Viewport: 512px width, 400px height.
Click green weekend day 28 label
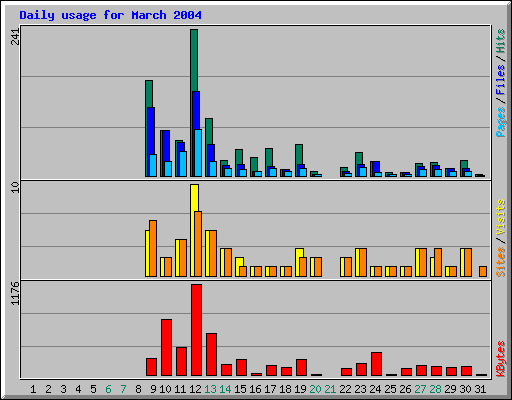click(435, 389)
